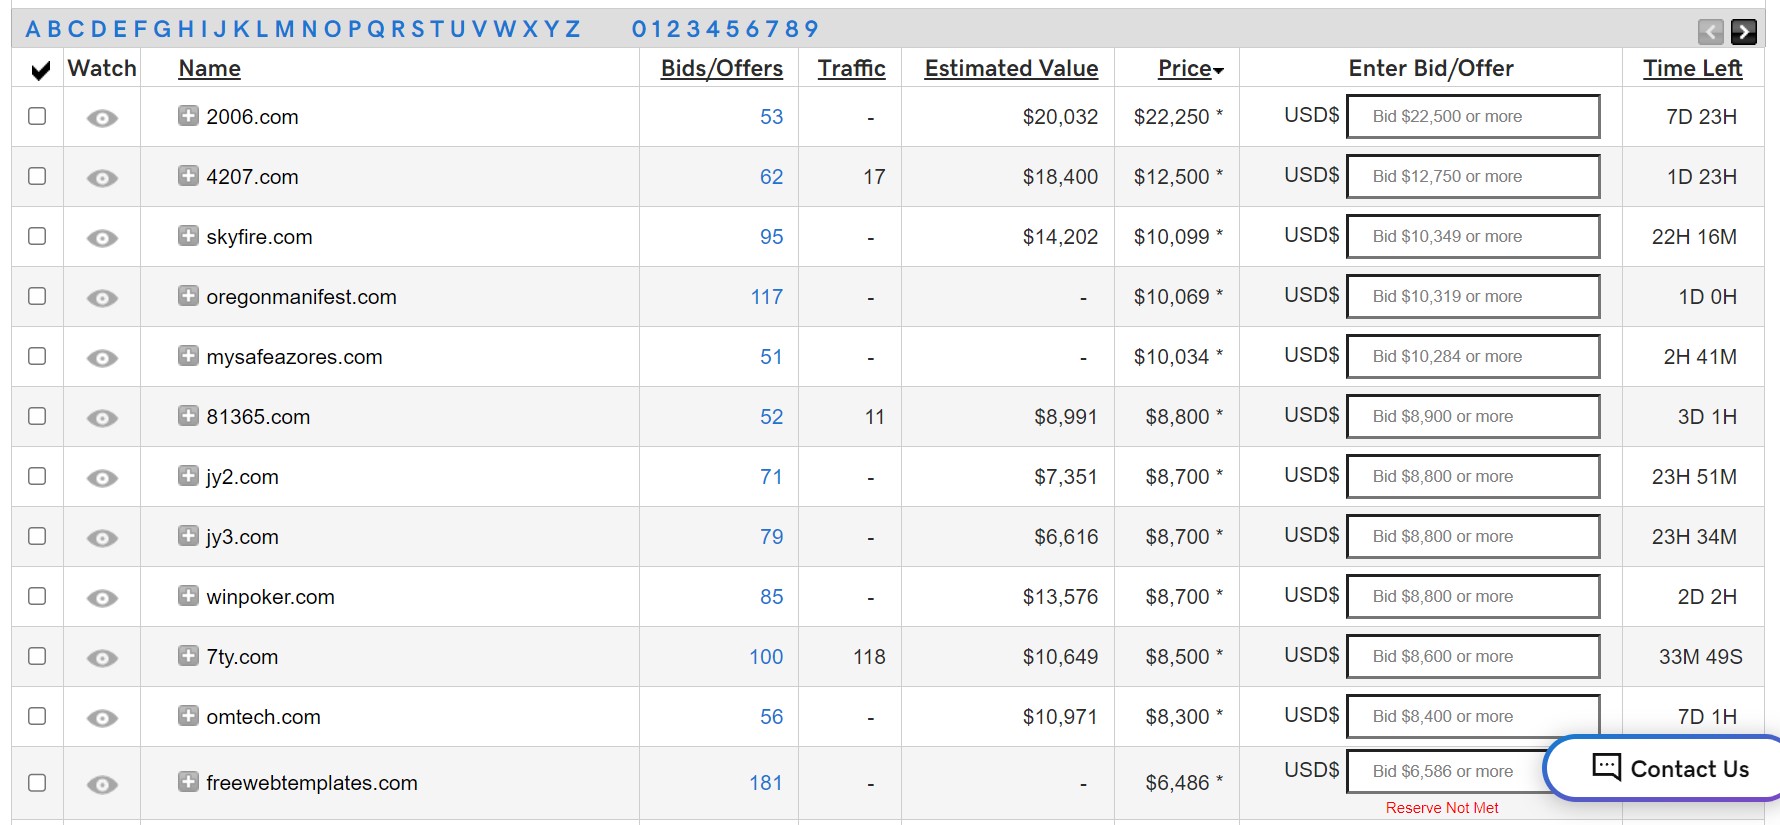Sort by Price column header with arrow
The image size is (1780, 825).
1190,68
